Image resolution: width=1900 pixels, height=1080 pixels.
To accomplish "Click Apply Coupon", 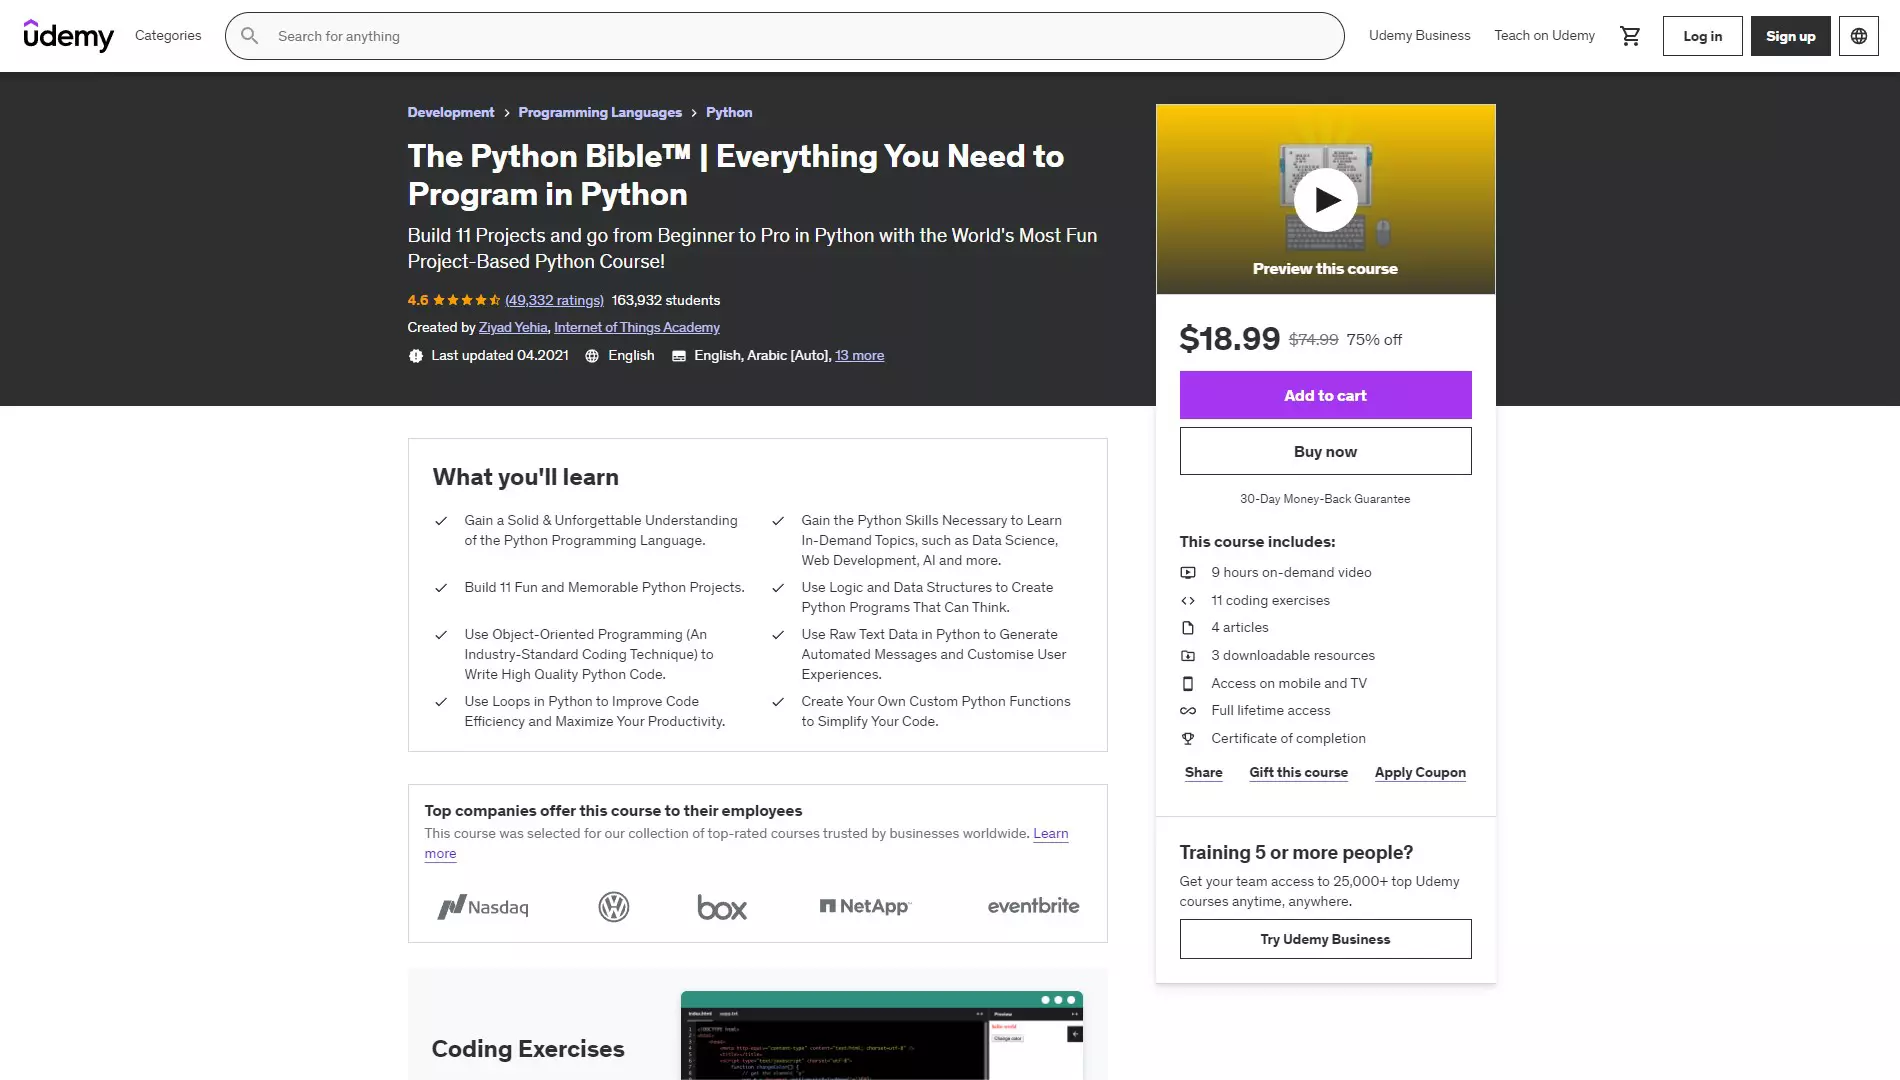I will tap(1420, 772).
